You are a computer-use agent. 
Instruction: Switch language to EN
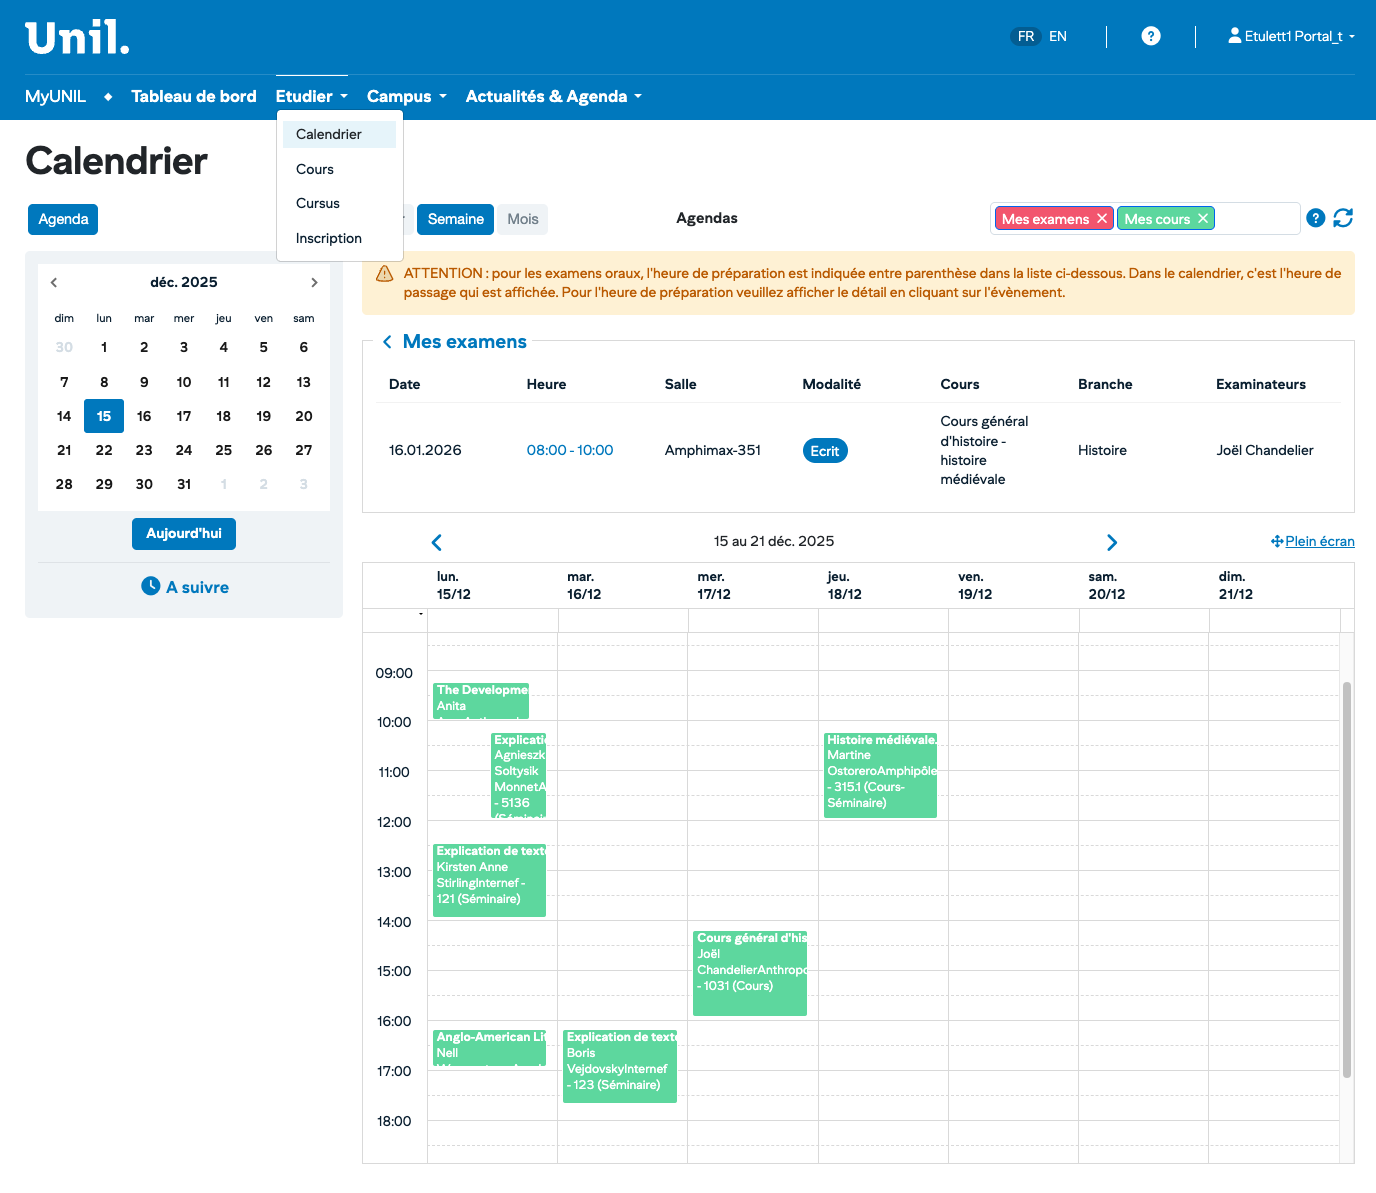(1058, 36)
